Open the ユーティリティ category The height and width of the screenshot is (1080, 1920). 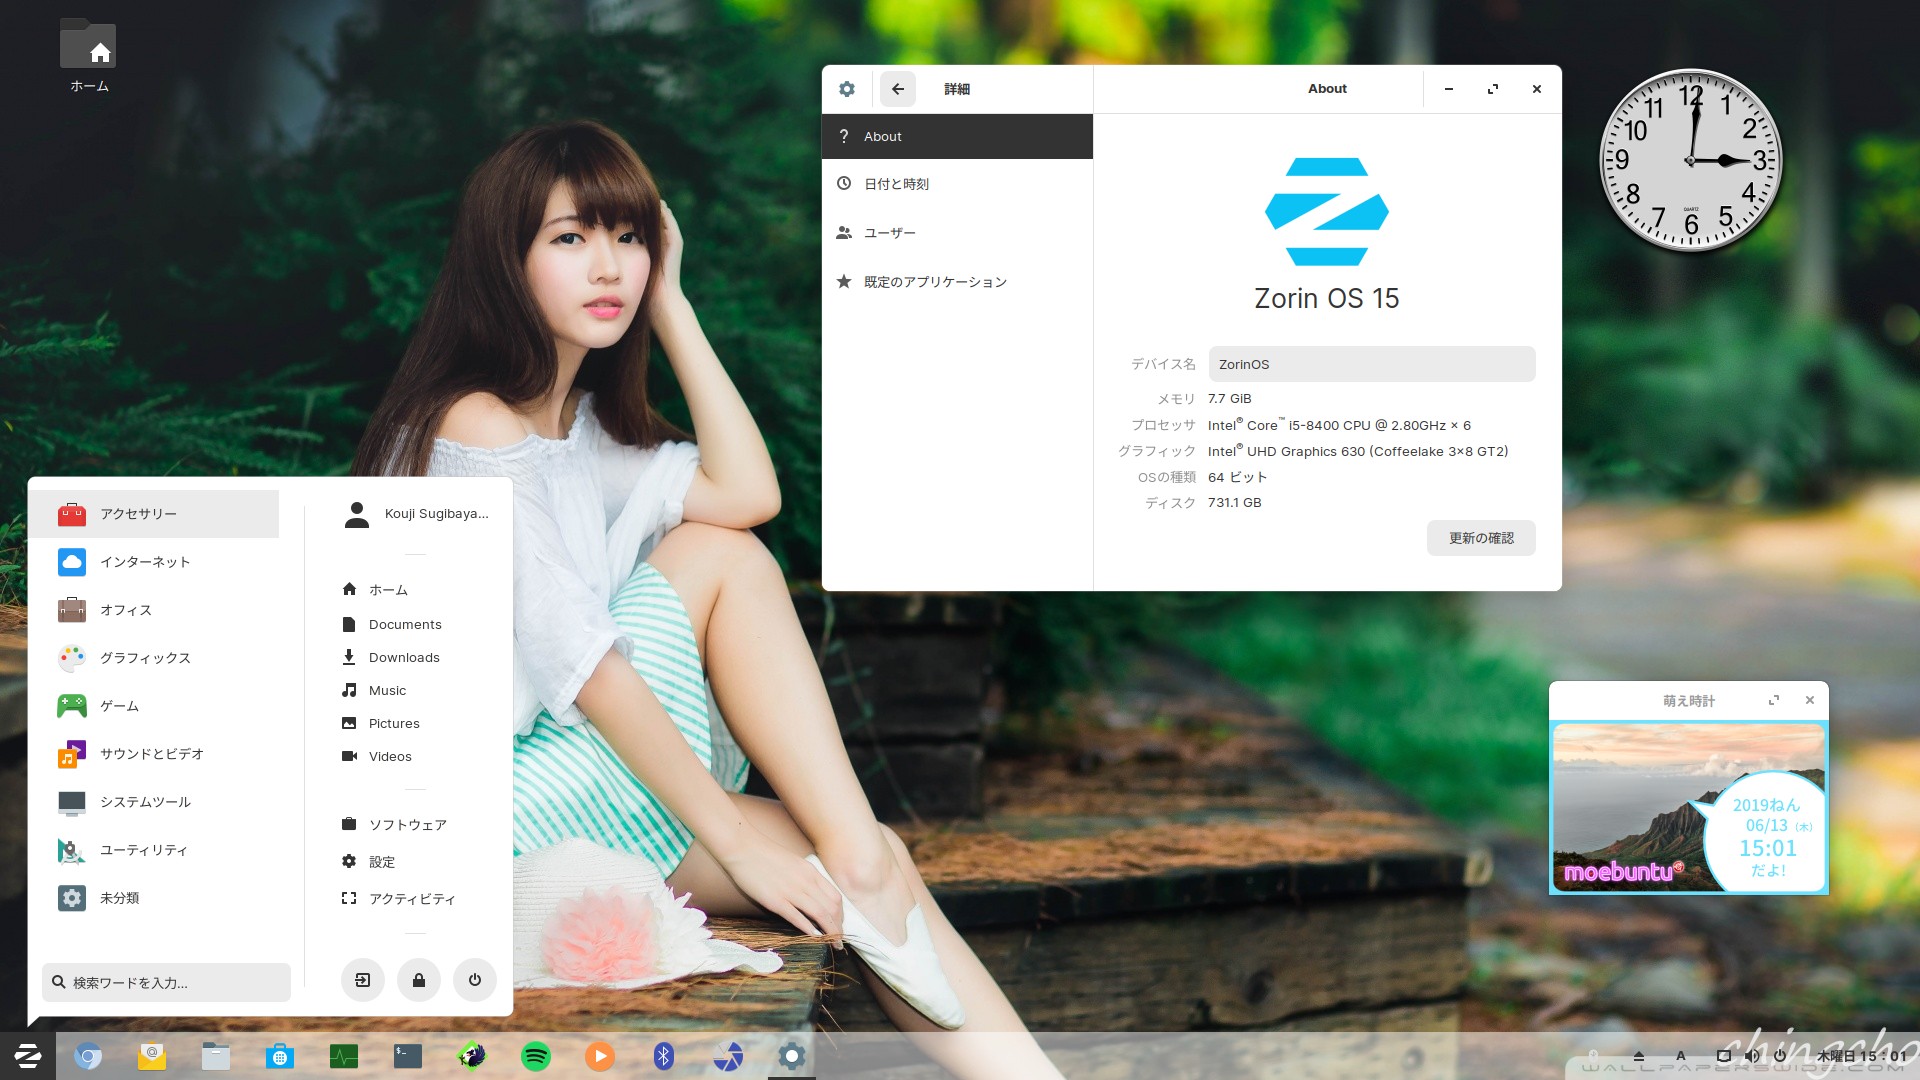pos(154,850)
